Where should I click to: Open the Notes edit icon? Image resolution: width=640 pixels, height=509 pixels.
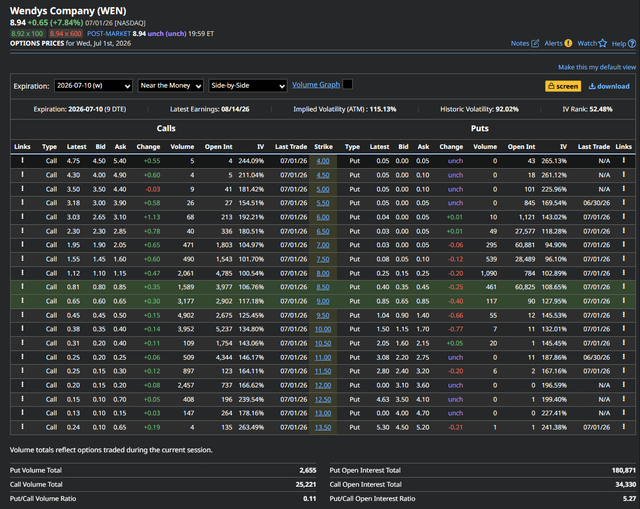535,43
